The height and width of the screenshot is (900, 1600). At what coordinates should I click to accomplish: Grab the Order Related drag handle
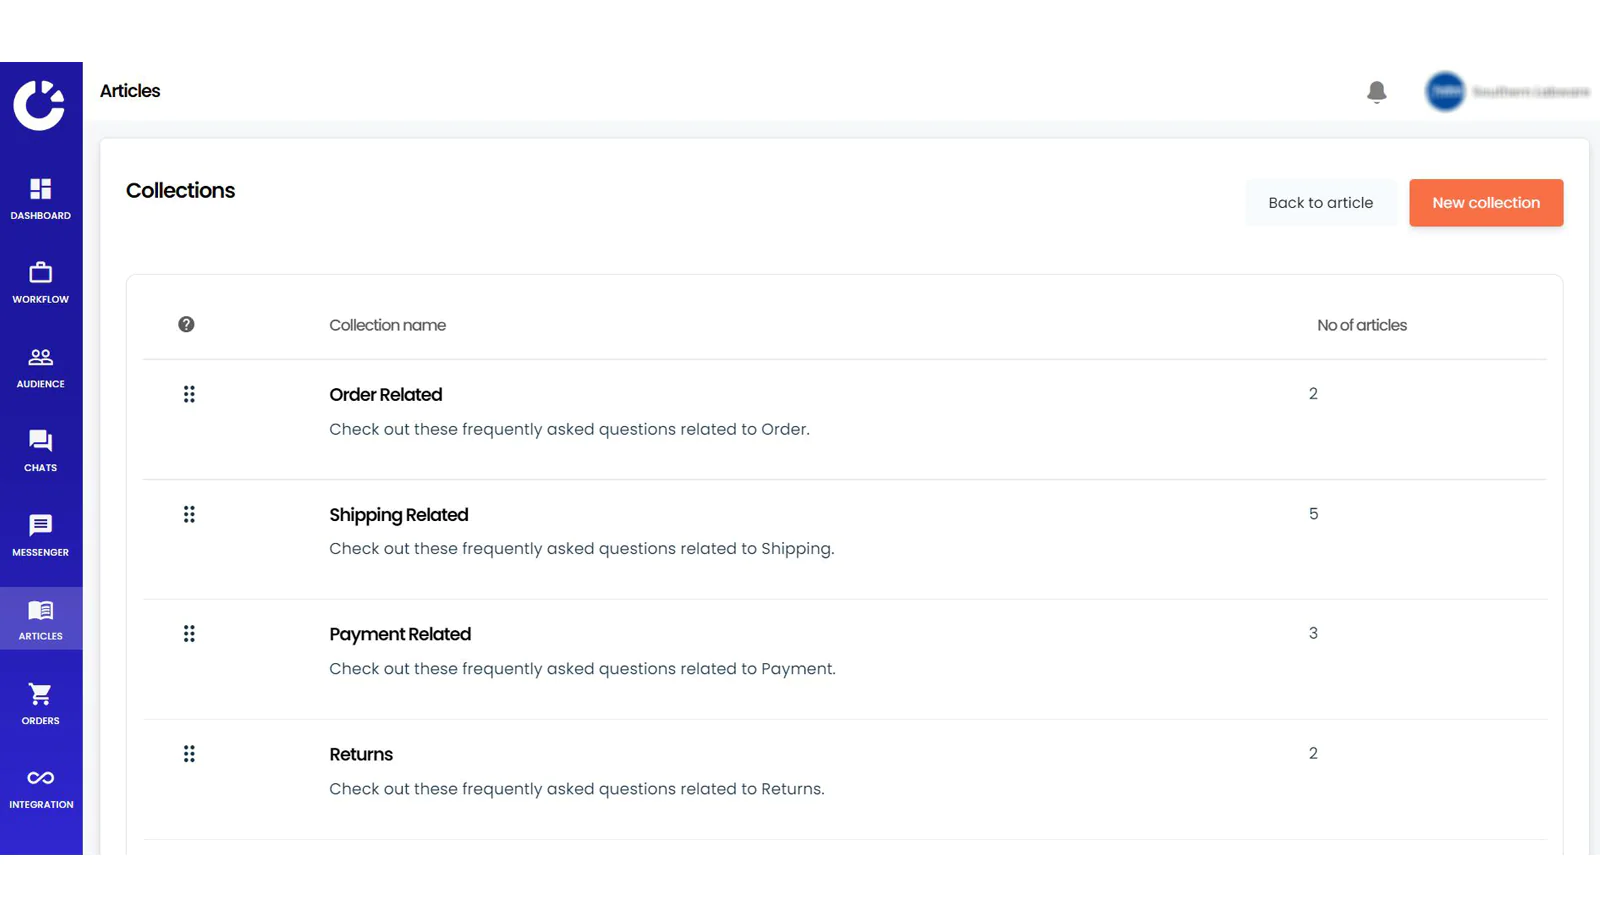(189, 394)
